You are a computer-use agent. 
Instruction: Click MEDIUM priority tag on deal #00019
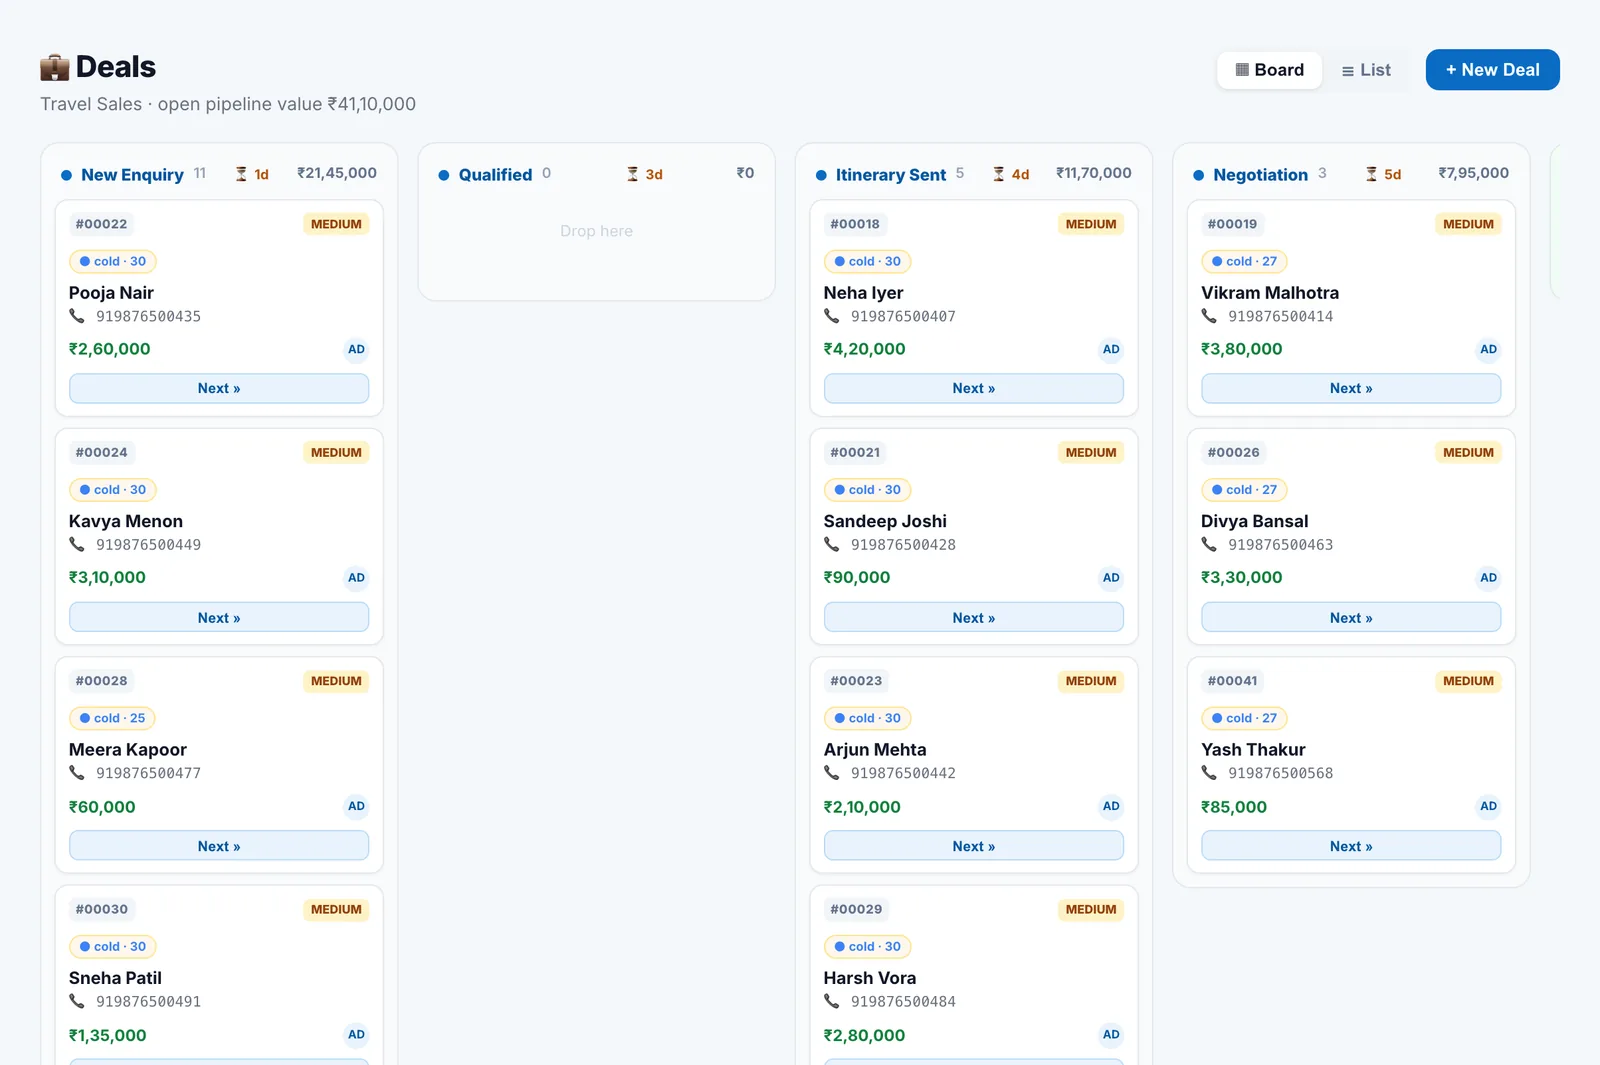pyautogui.click(x=1468, y=224)
